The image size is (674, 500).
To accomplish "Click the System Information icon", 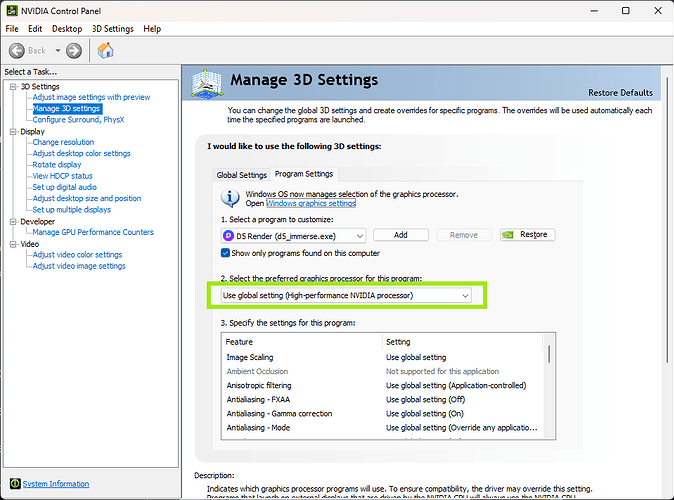I will coord(13,484).
